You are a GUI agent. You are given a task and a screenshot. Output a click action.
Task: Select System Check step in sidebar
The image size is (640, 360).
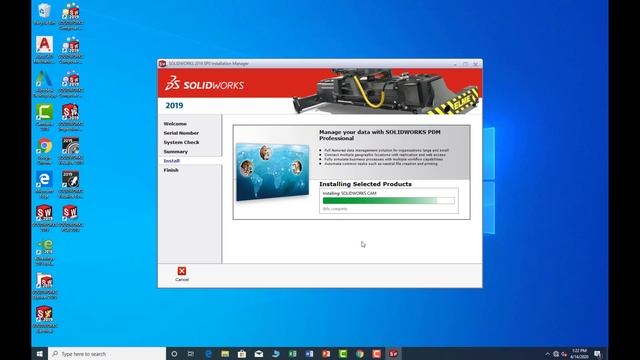(x=181, y=142)
